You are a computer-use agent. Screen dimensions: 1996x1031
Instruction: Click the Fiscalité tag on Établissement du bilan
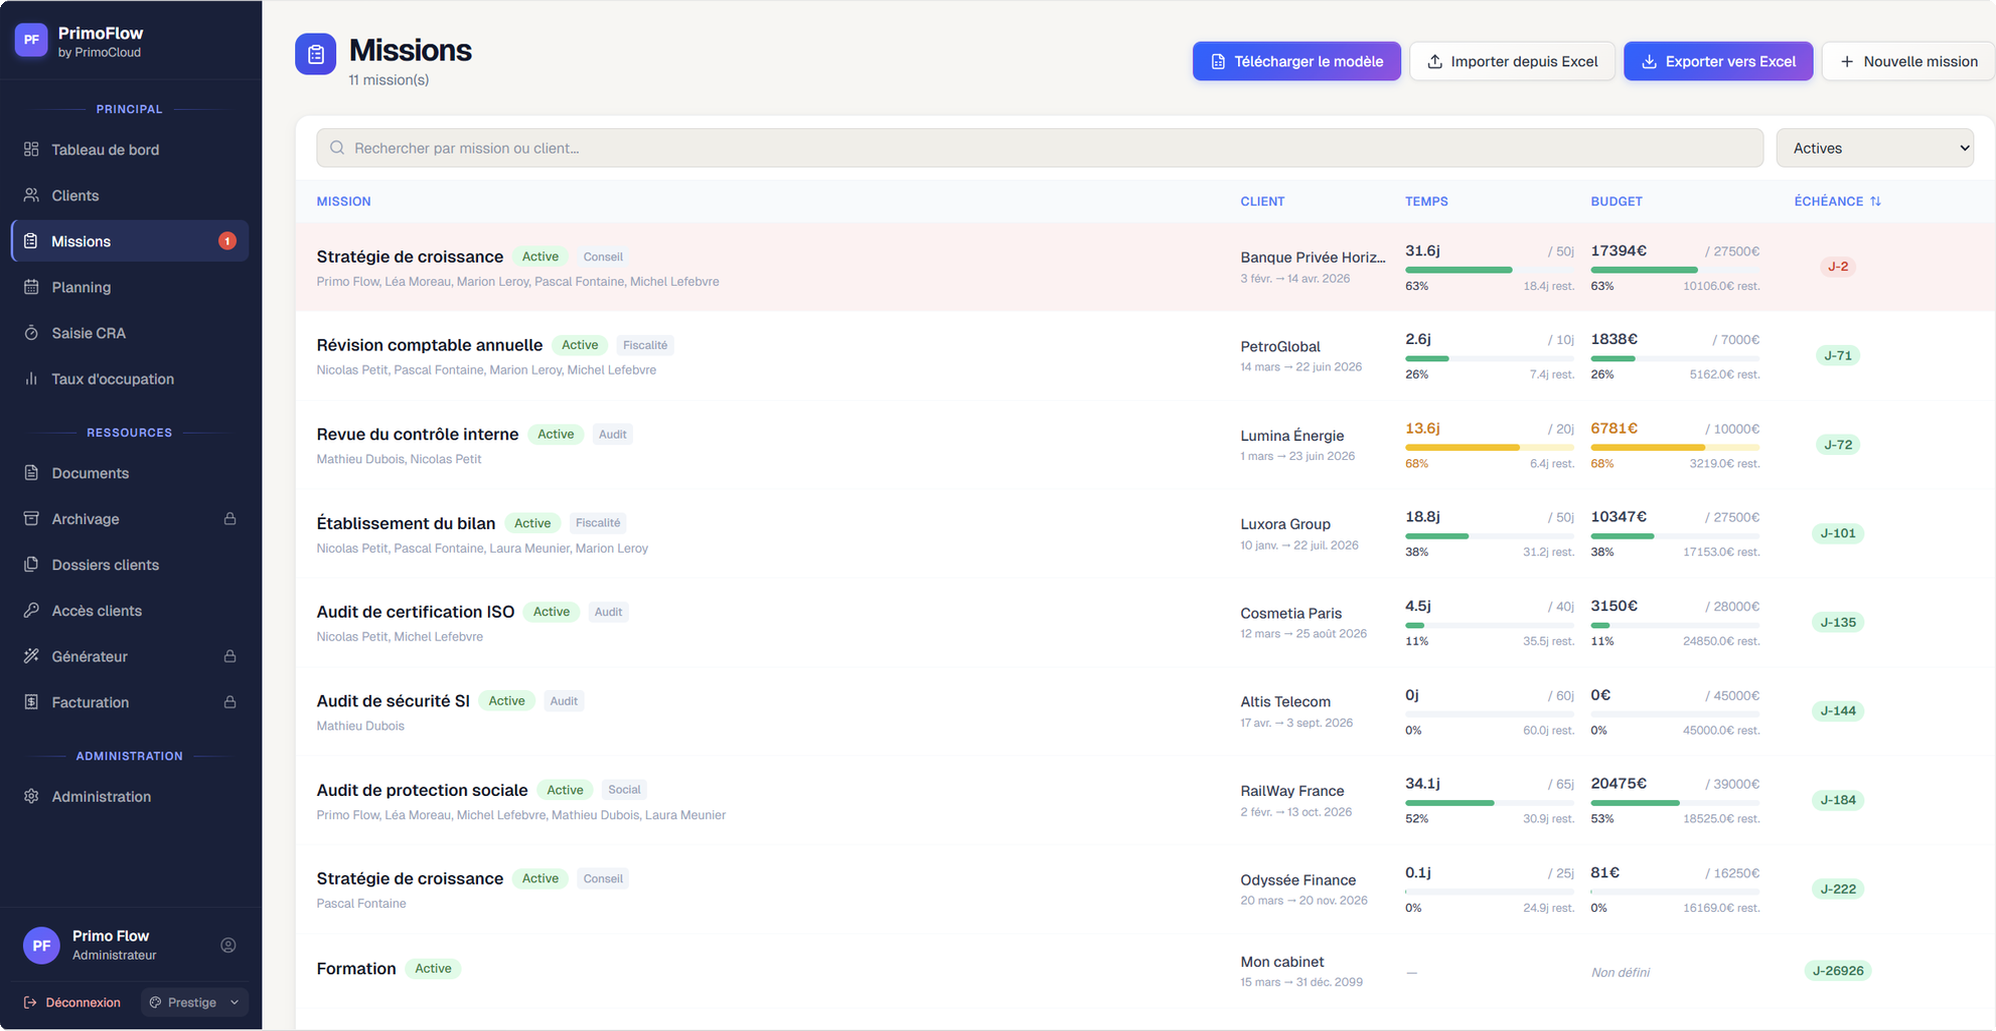[598, 523]
